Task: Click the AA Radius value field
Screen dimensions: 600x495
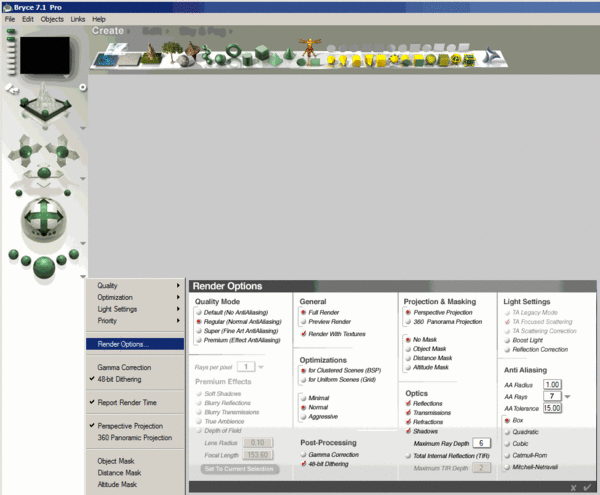Action: coord(552,384)
